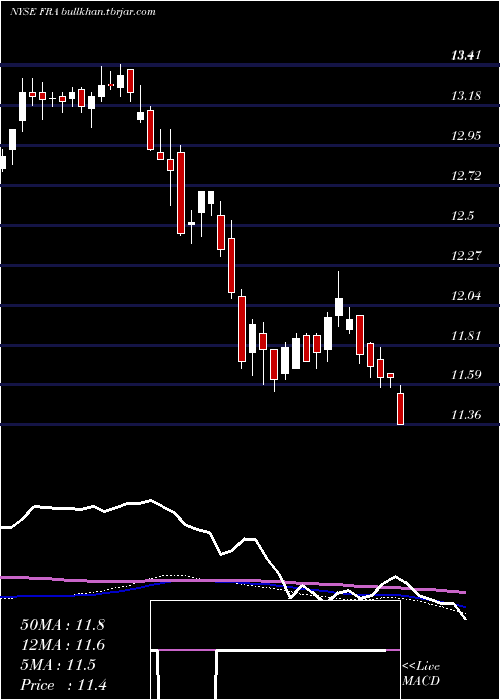Viewport: 500px width, 700px height.
Task: Click the 12.95 price axis label
Action: point(466,136)
